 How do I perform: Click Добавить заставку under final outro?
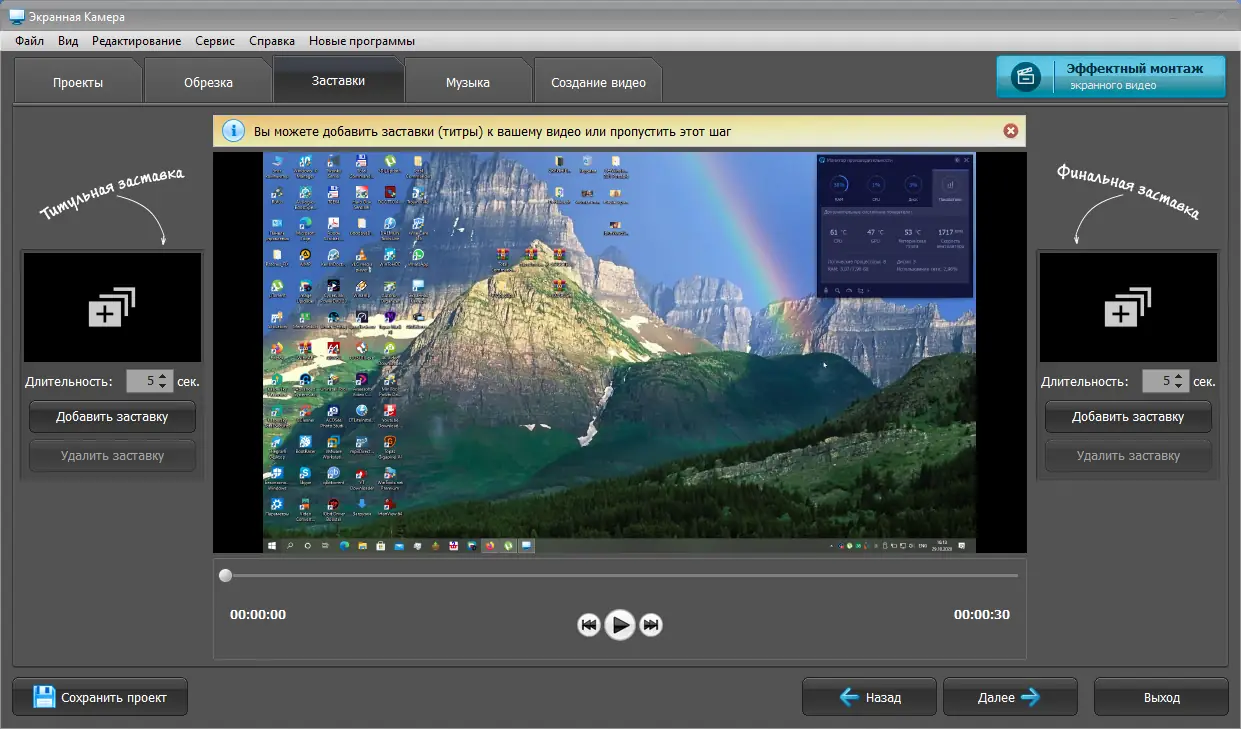[1128, 417]
